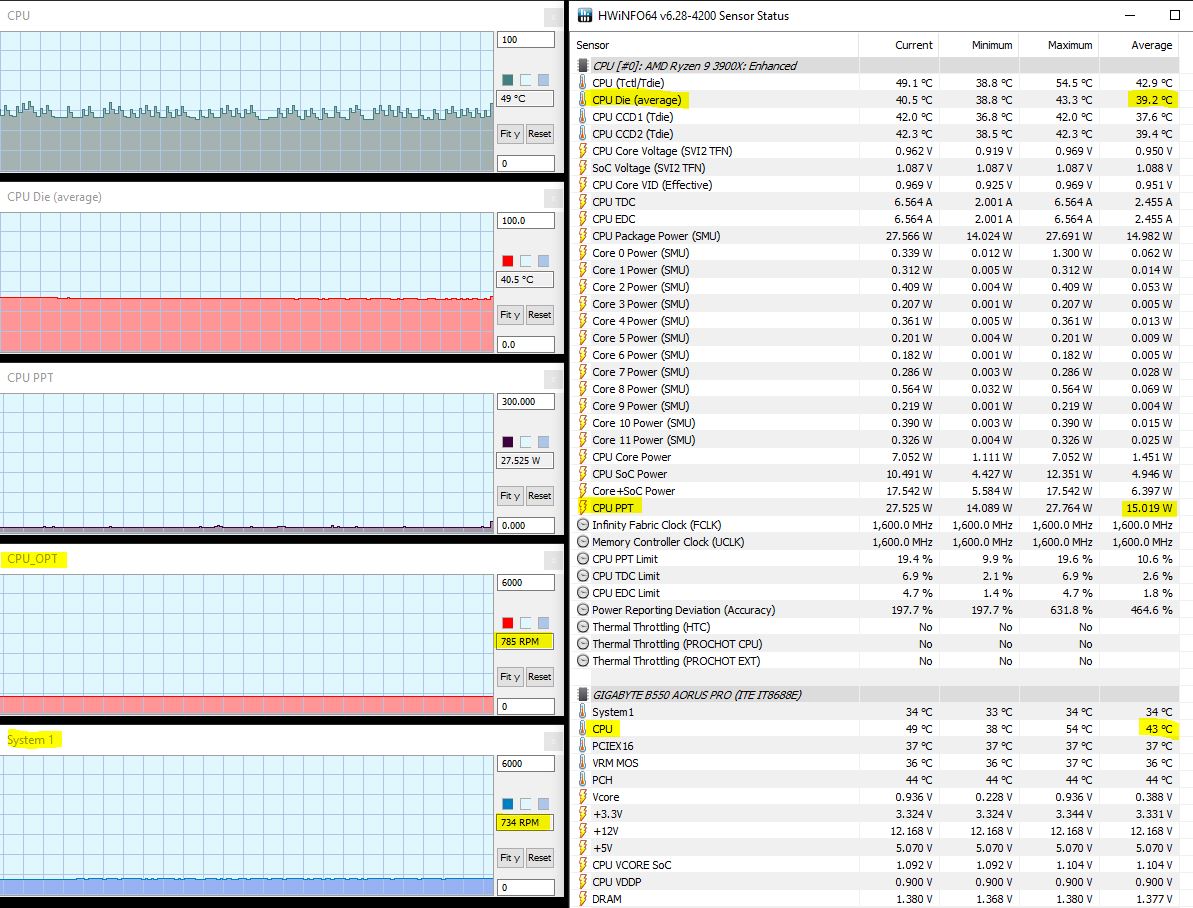Click thermometer icon of VRM MOS row
Viewport: 1193px width, 908px height.
click(x=583, y=763)
